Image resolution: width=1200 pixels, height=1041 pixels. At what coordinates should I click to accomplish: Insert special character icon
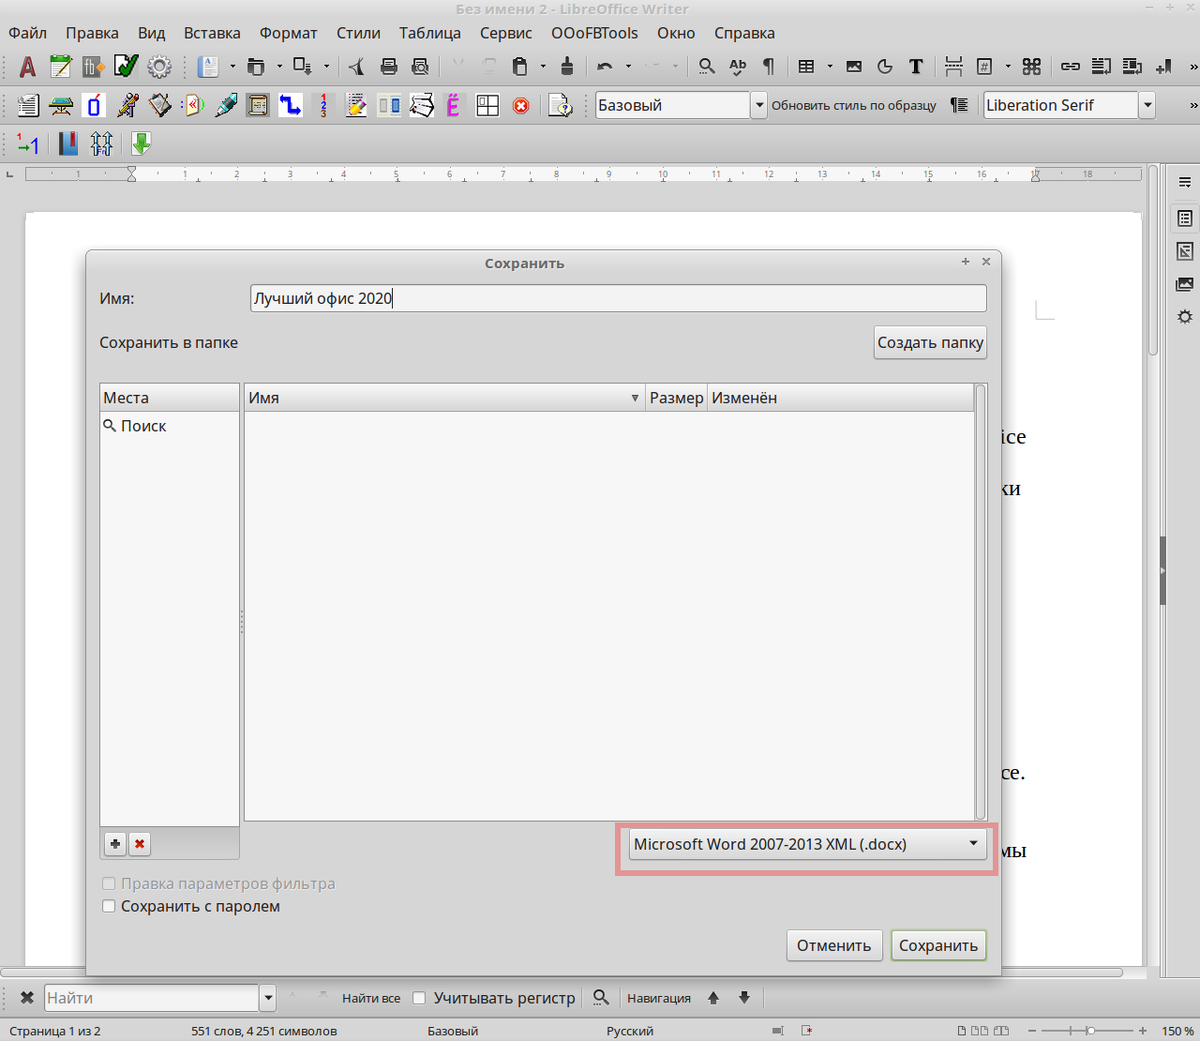(1032, 67)
